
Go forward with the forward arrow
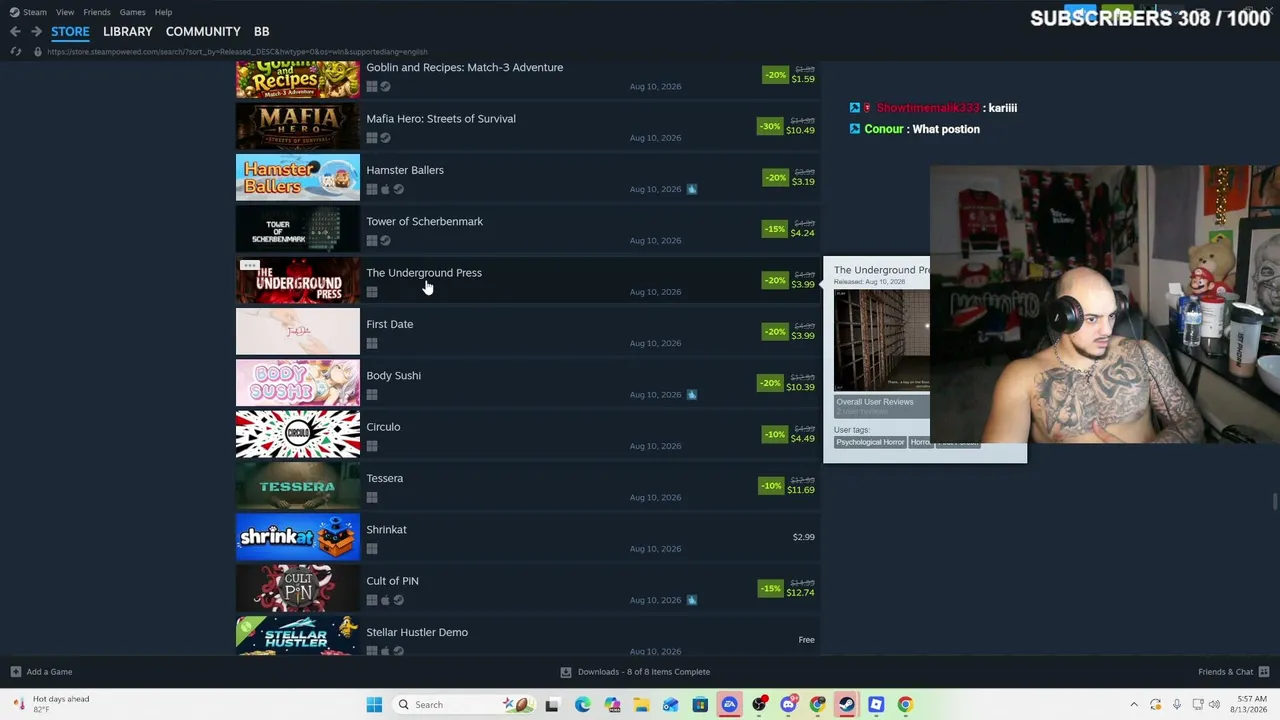pos(36,31)
